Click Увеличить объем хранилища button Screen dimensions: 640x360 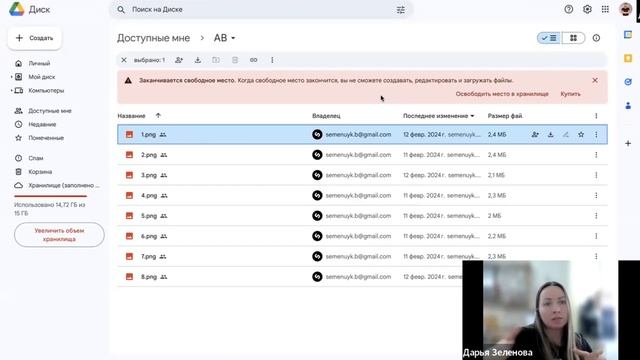[59, 235]
